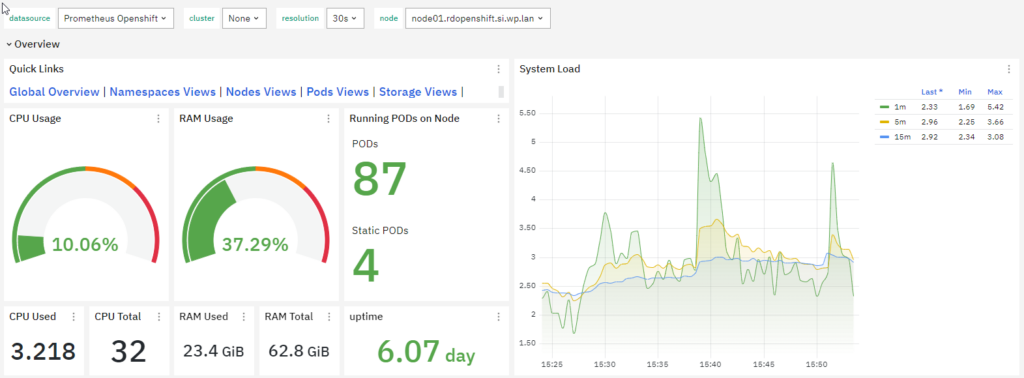Open the Nodes Views link
The width and height of the screenshot is (1024, 378).
click(x=261, y=92)
